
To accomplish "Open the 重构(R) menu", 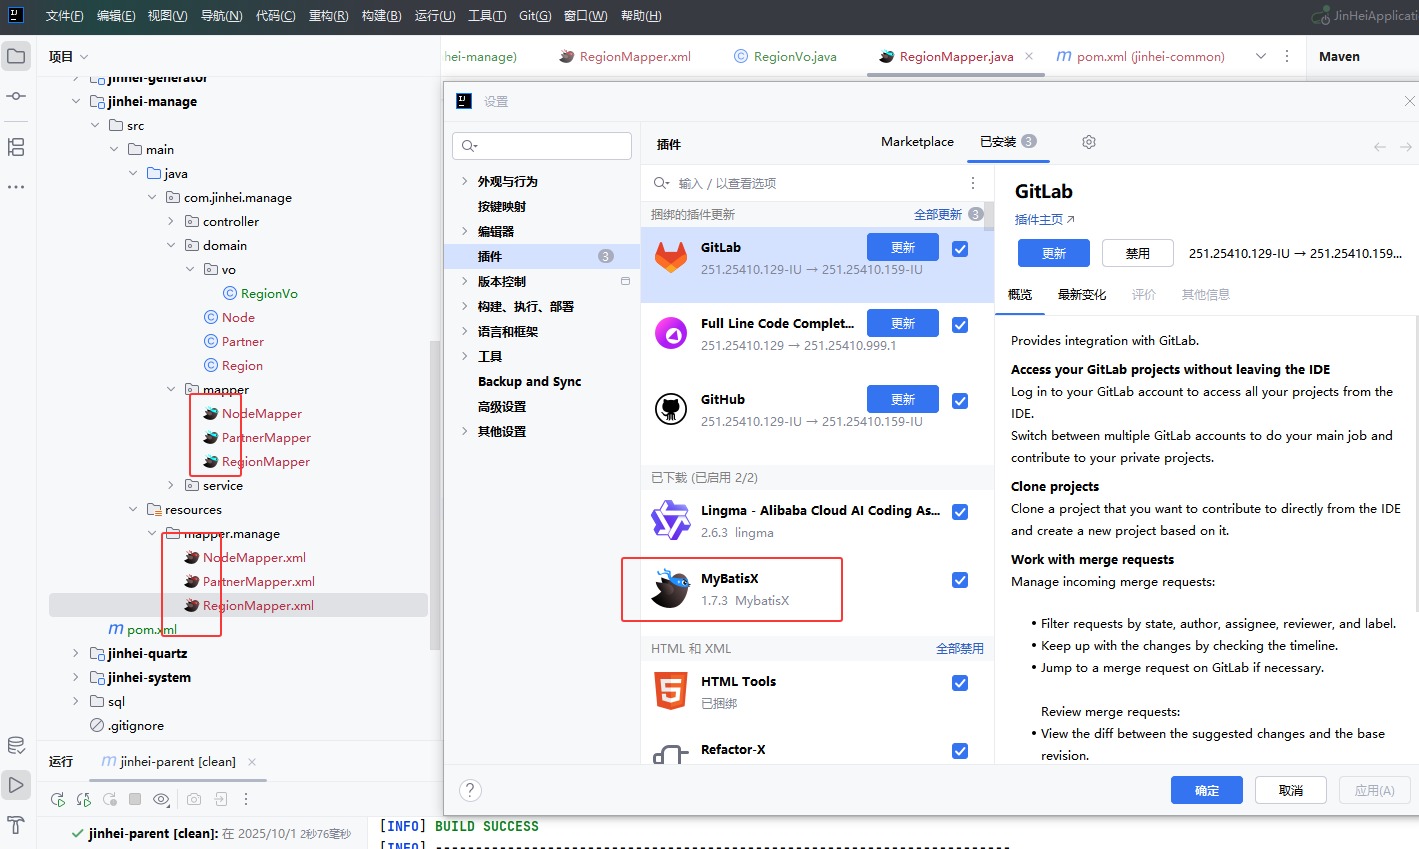I will point(328,16).
